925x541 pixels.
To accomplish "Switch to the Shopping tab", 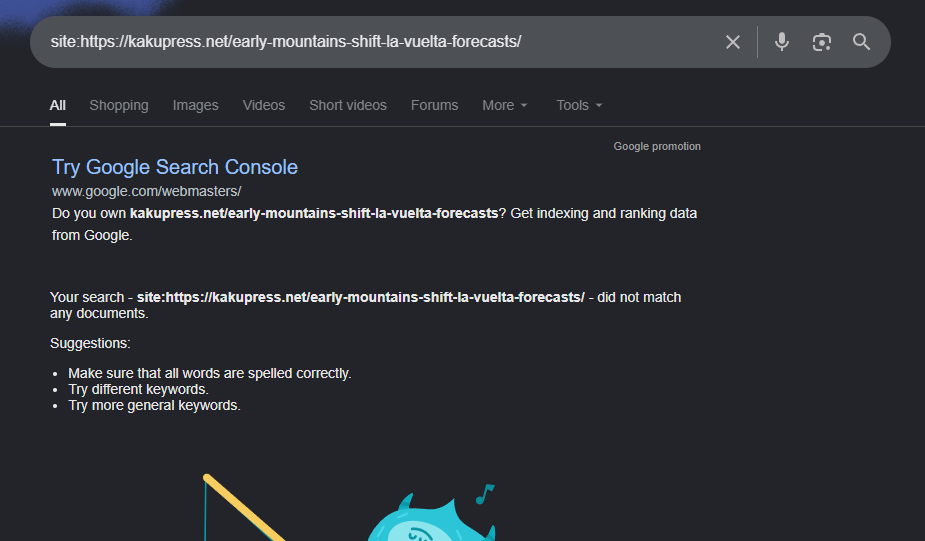I will [x=119, y=106].
